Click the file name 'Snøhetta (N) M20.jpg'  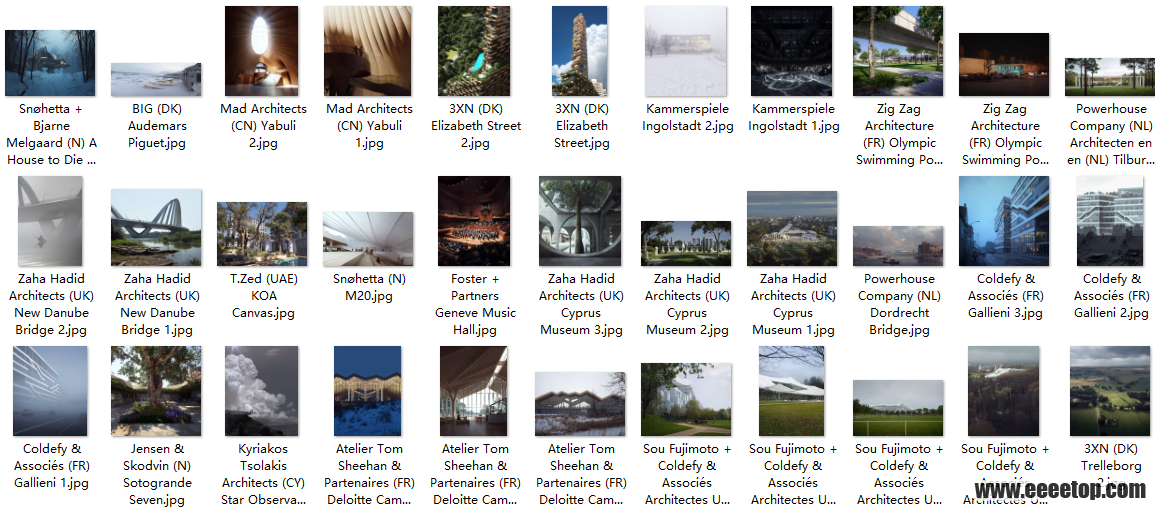click(x=368, y=287)
